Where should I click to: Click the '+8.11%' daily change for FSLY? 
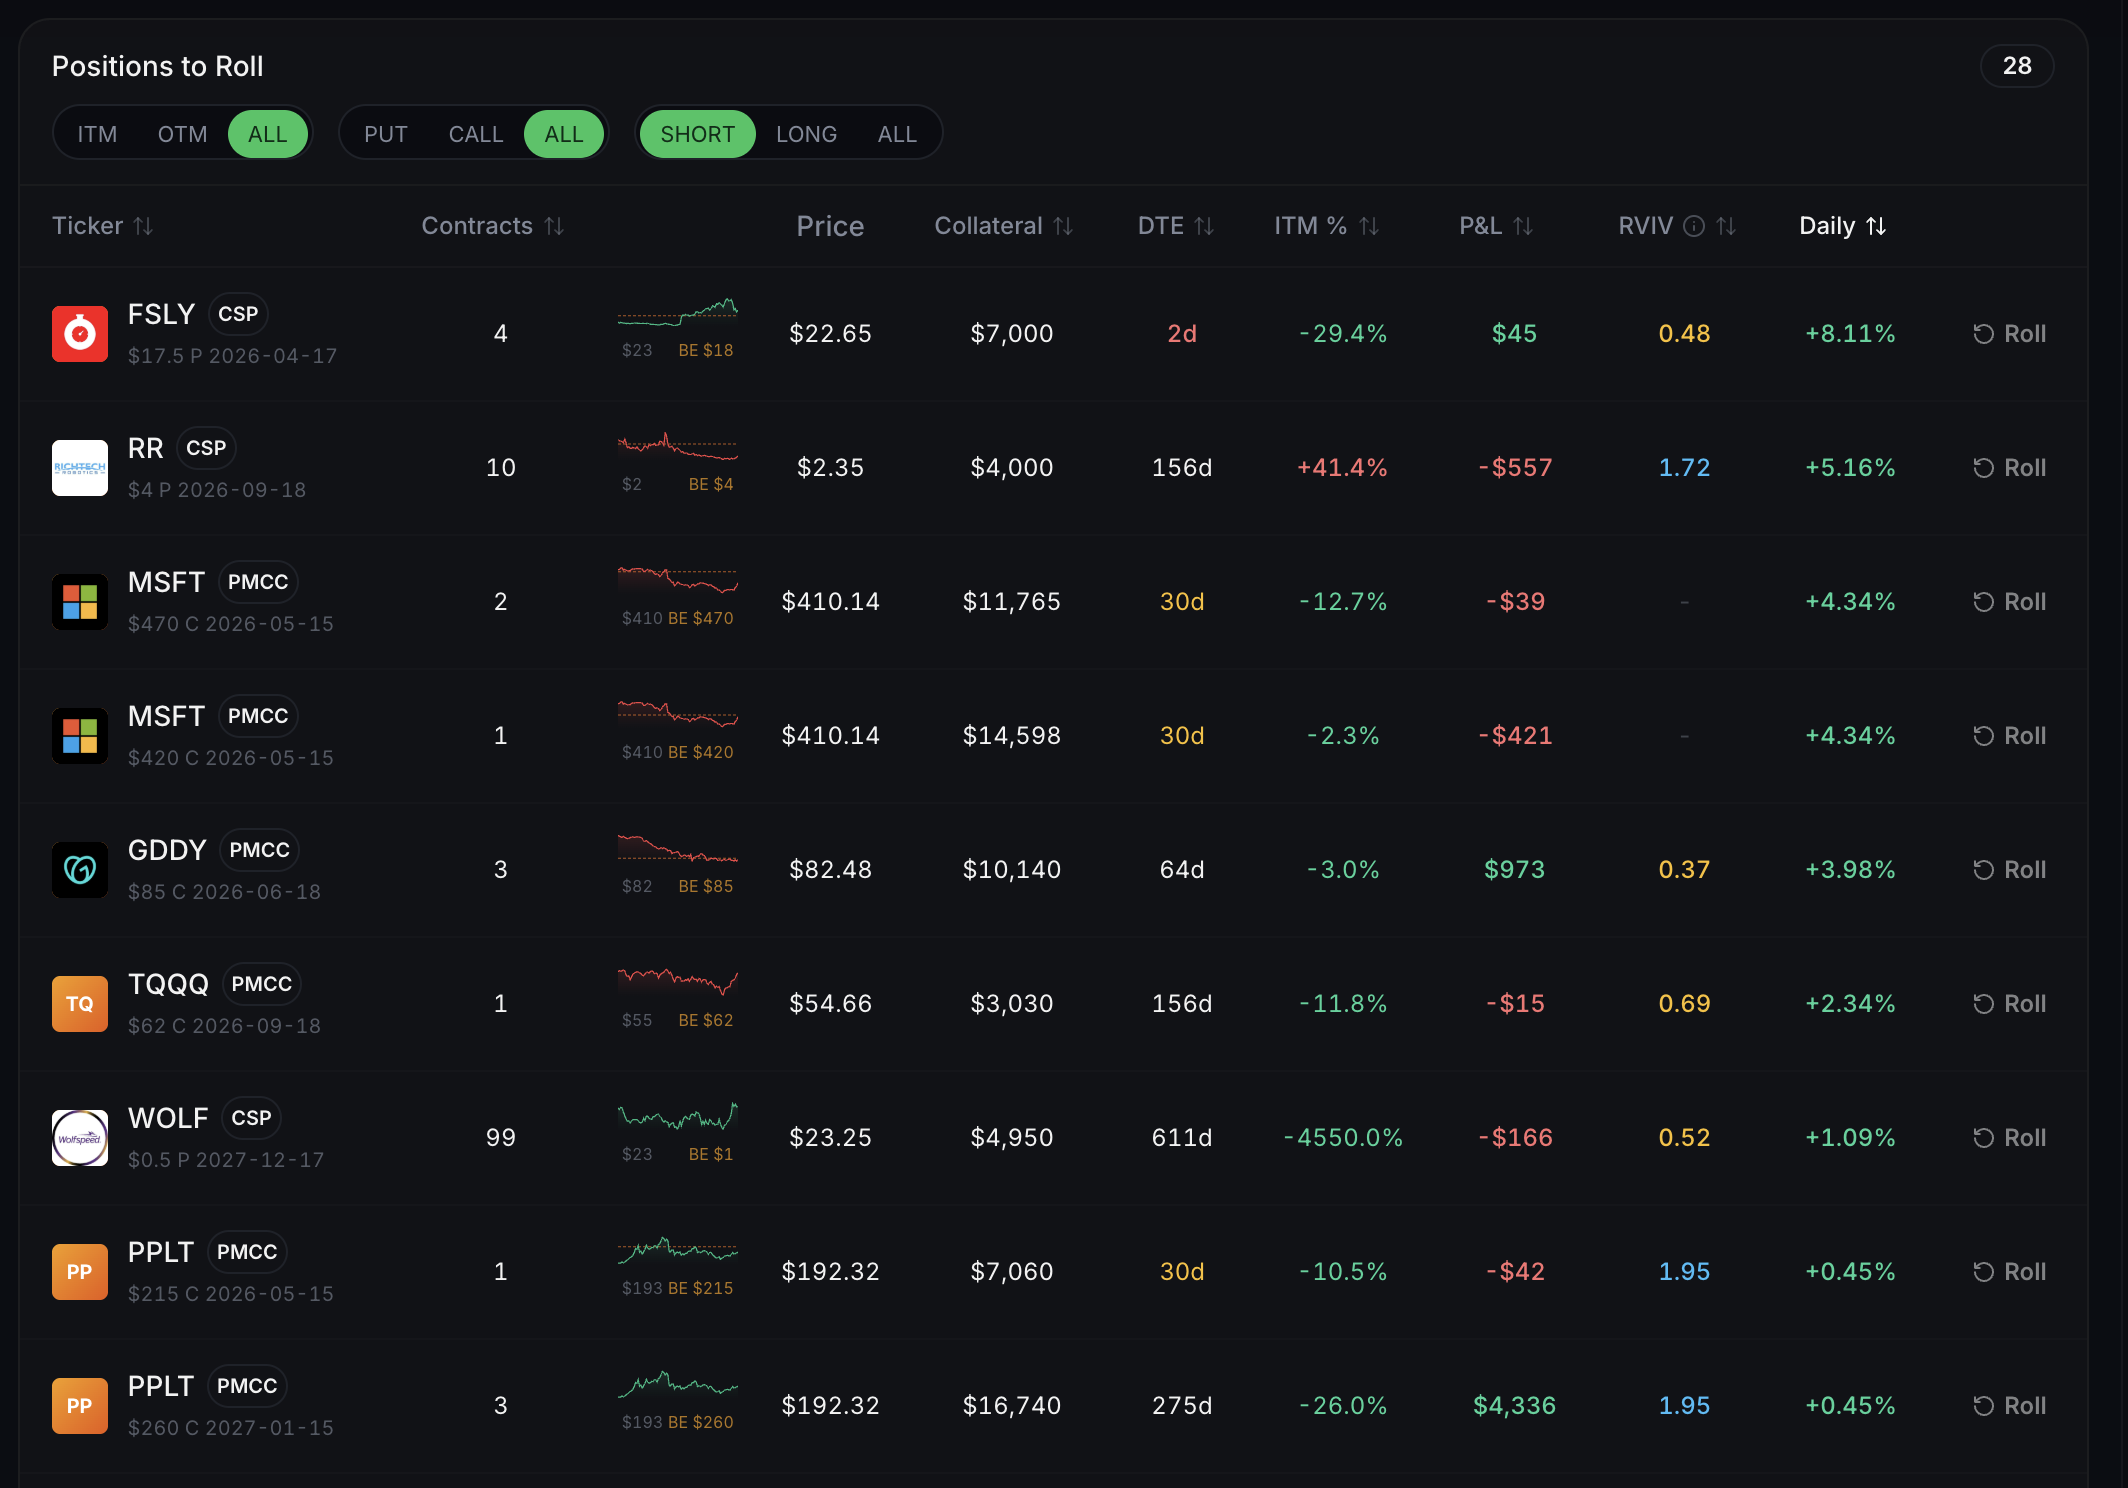(1850, 334)
